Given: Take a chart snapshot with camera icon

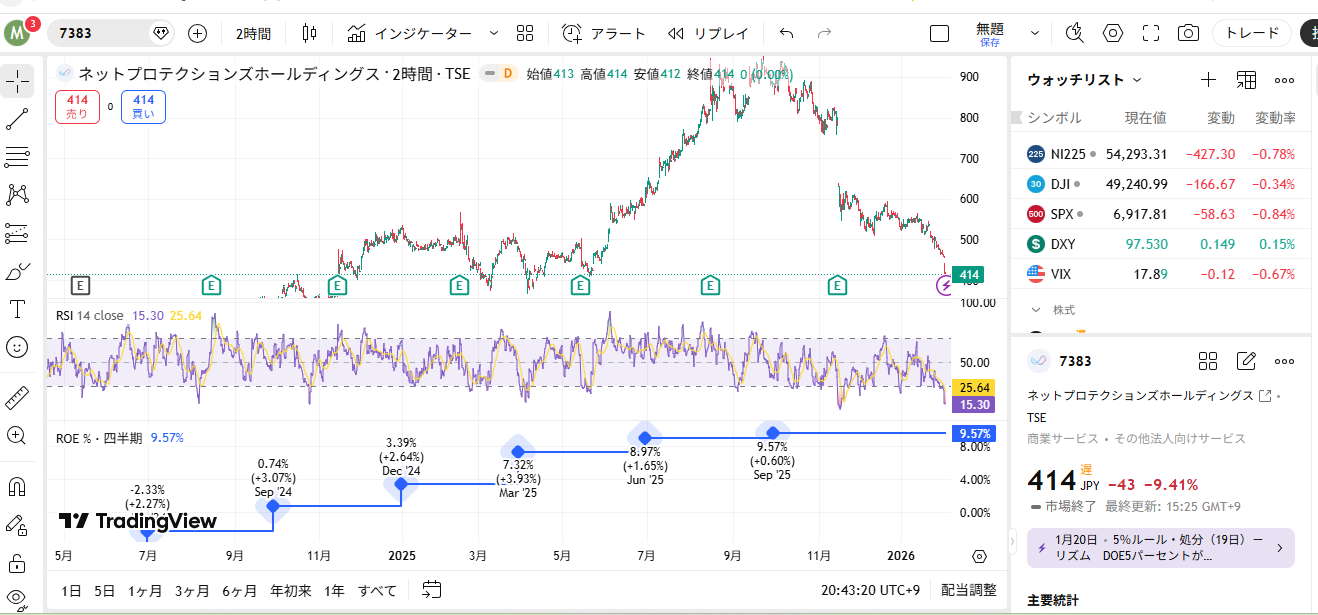Looking at the screenshot, I should (1188, 33).
